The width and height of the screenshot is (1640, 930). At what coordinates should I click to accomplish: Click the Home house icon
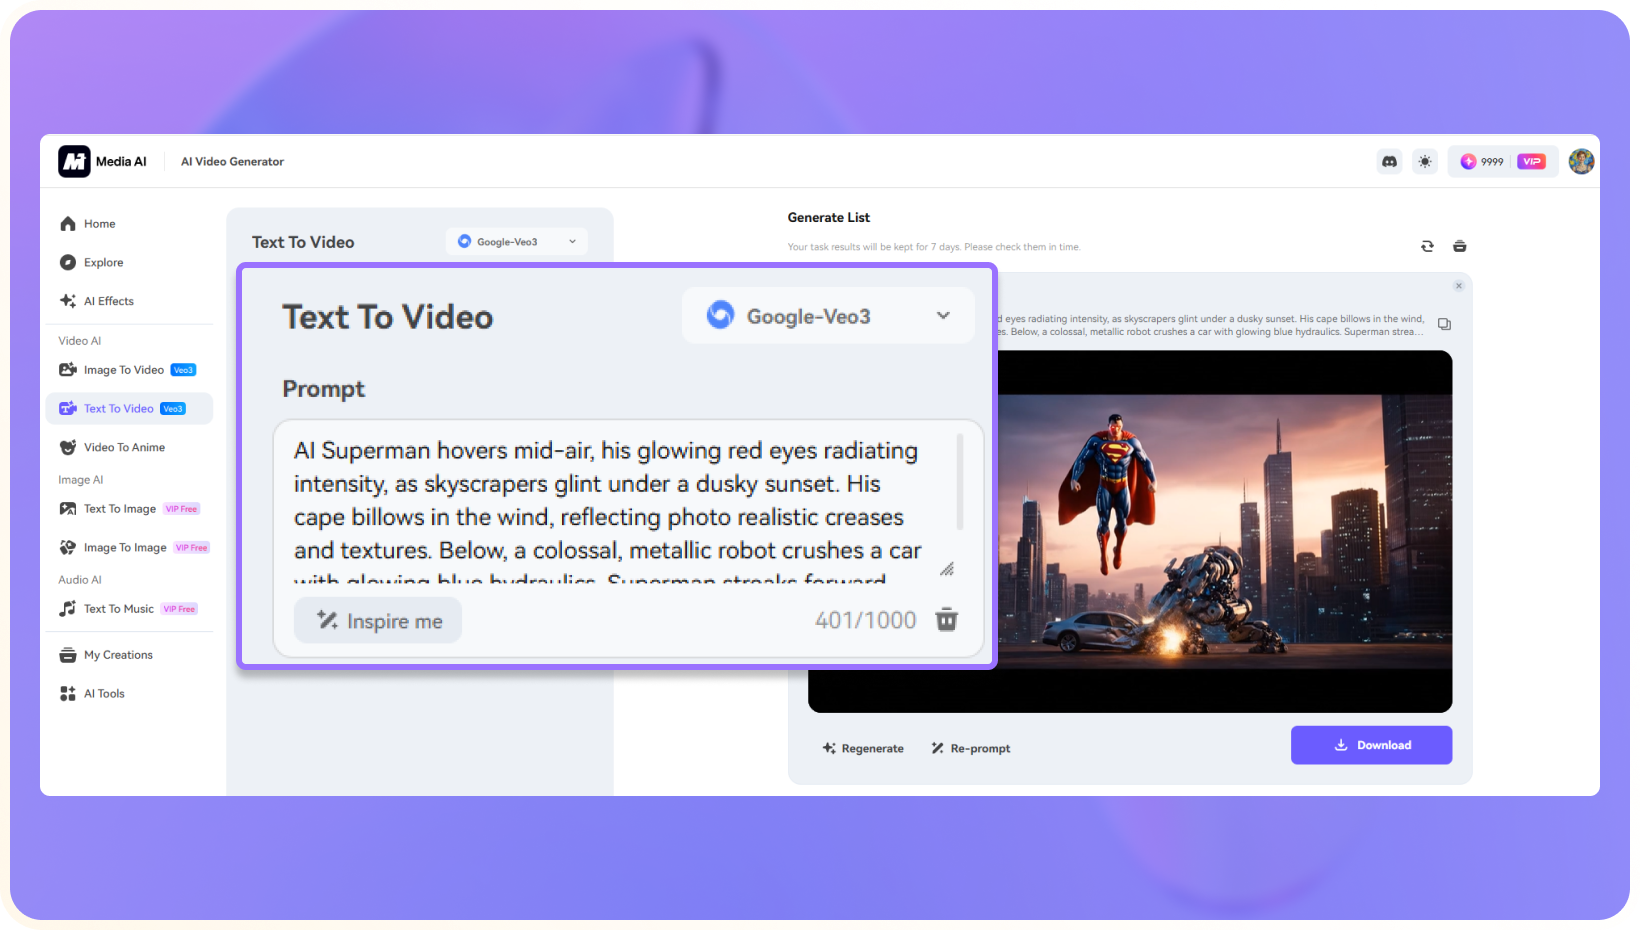[68, 224]
